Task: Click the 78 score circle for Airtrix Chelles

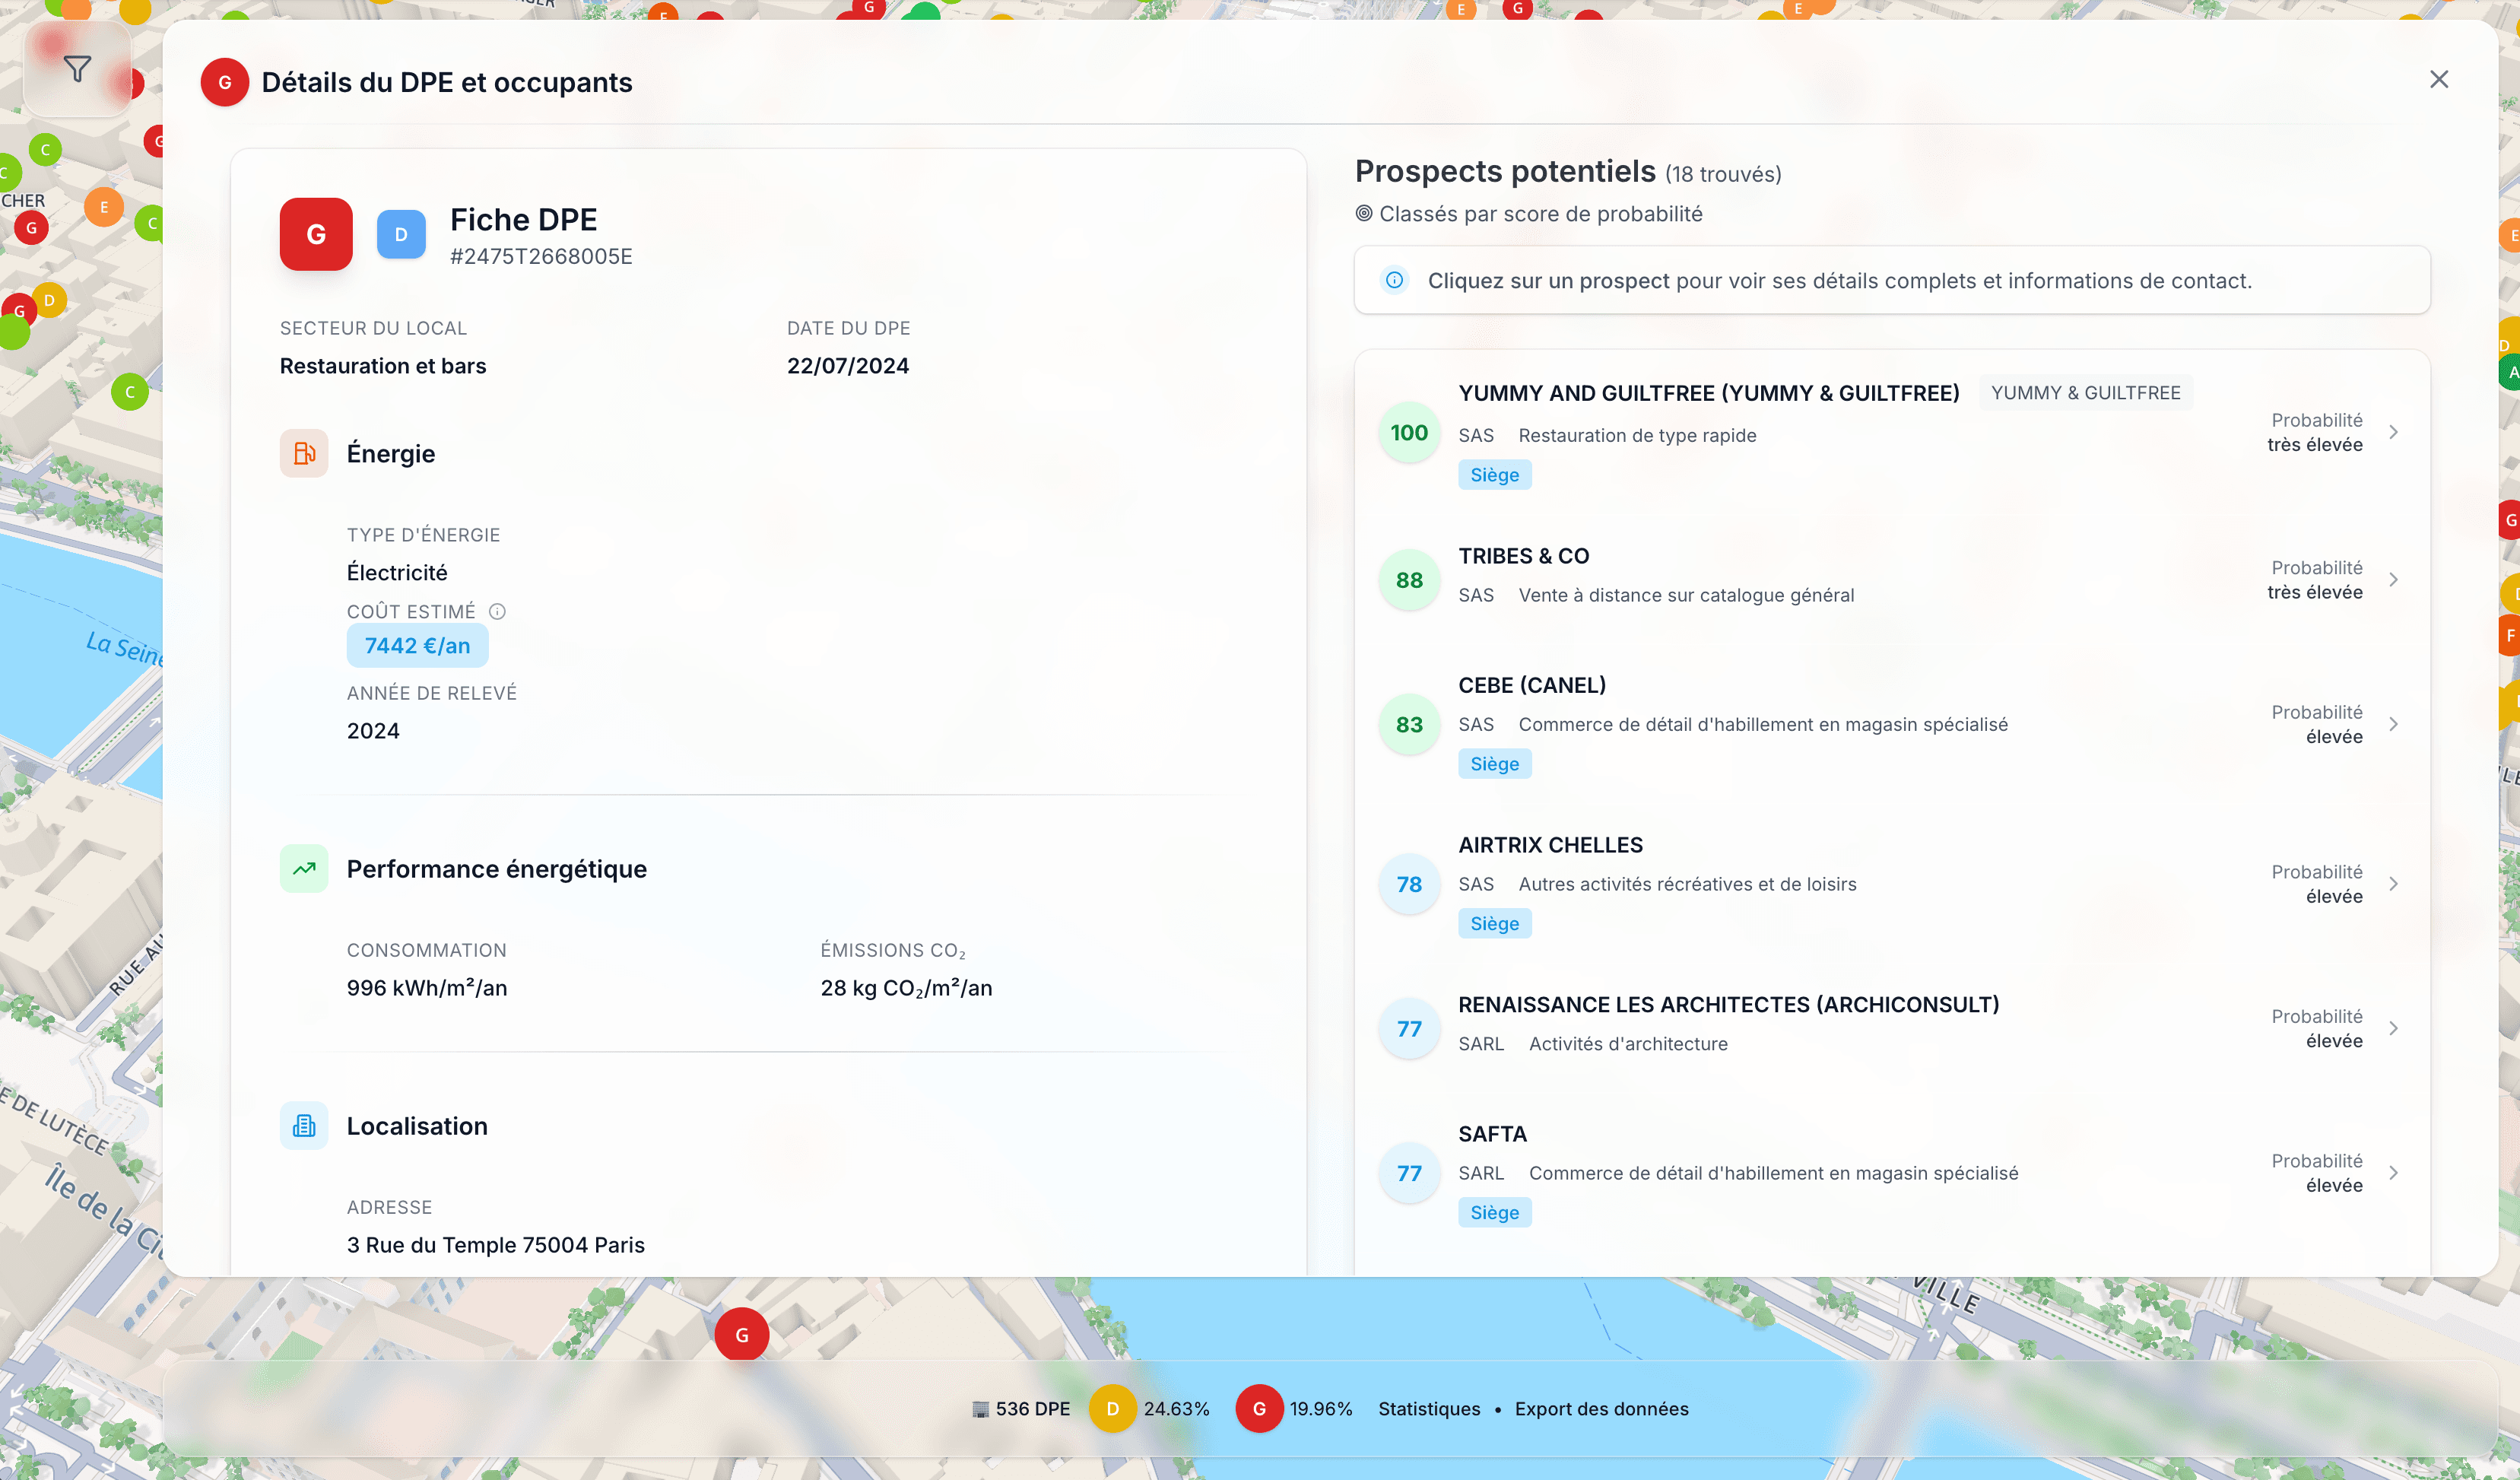Action: (x=1409, y=884)
